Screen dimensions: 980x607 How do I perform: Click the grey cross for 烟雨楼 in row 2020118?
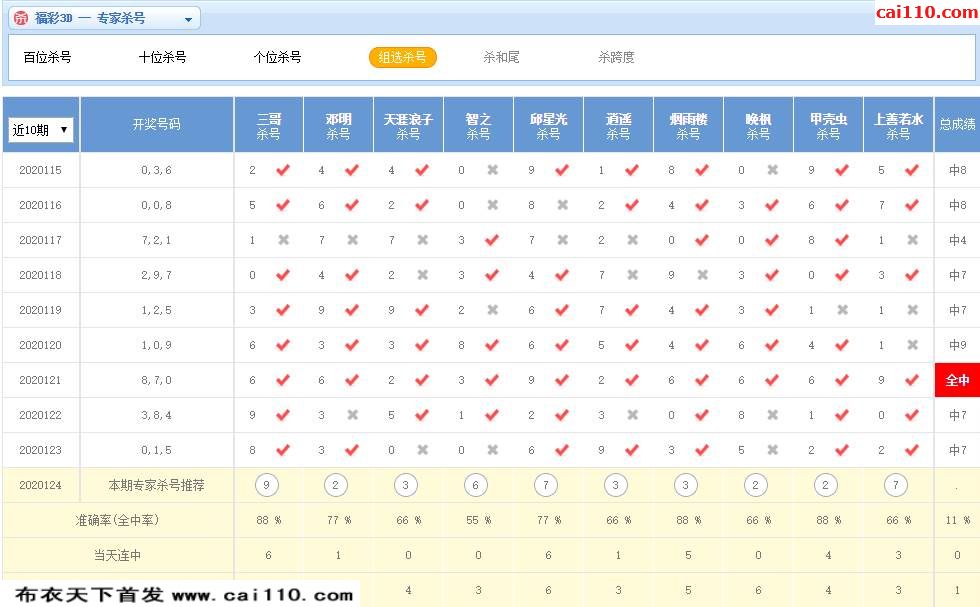(703, 275)
